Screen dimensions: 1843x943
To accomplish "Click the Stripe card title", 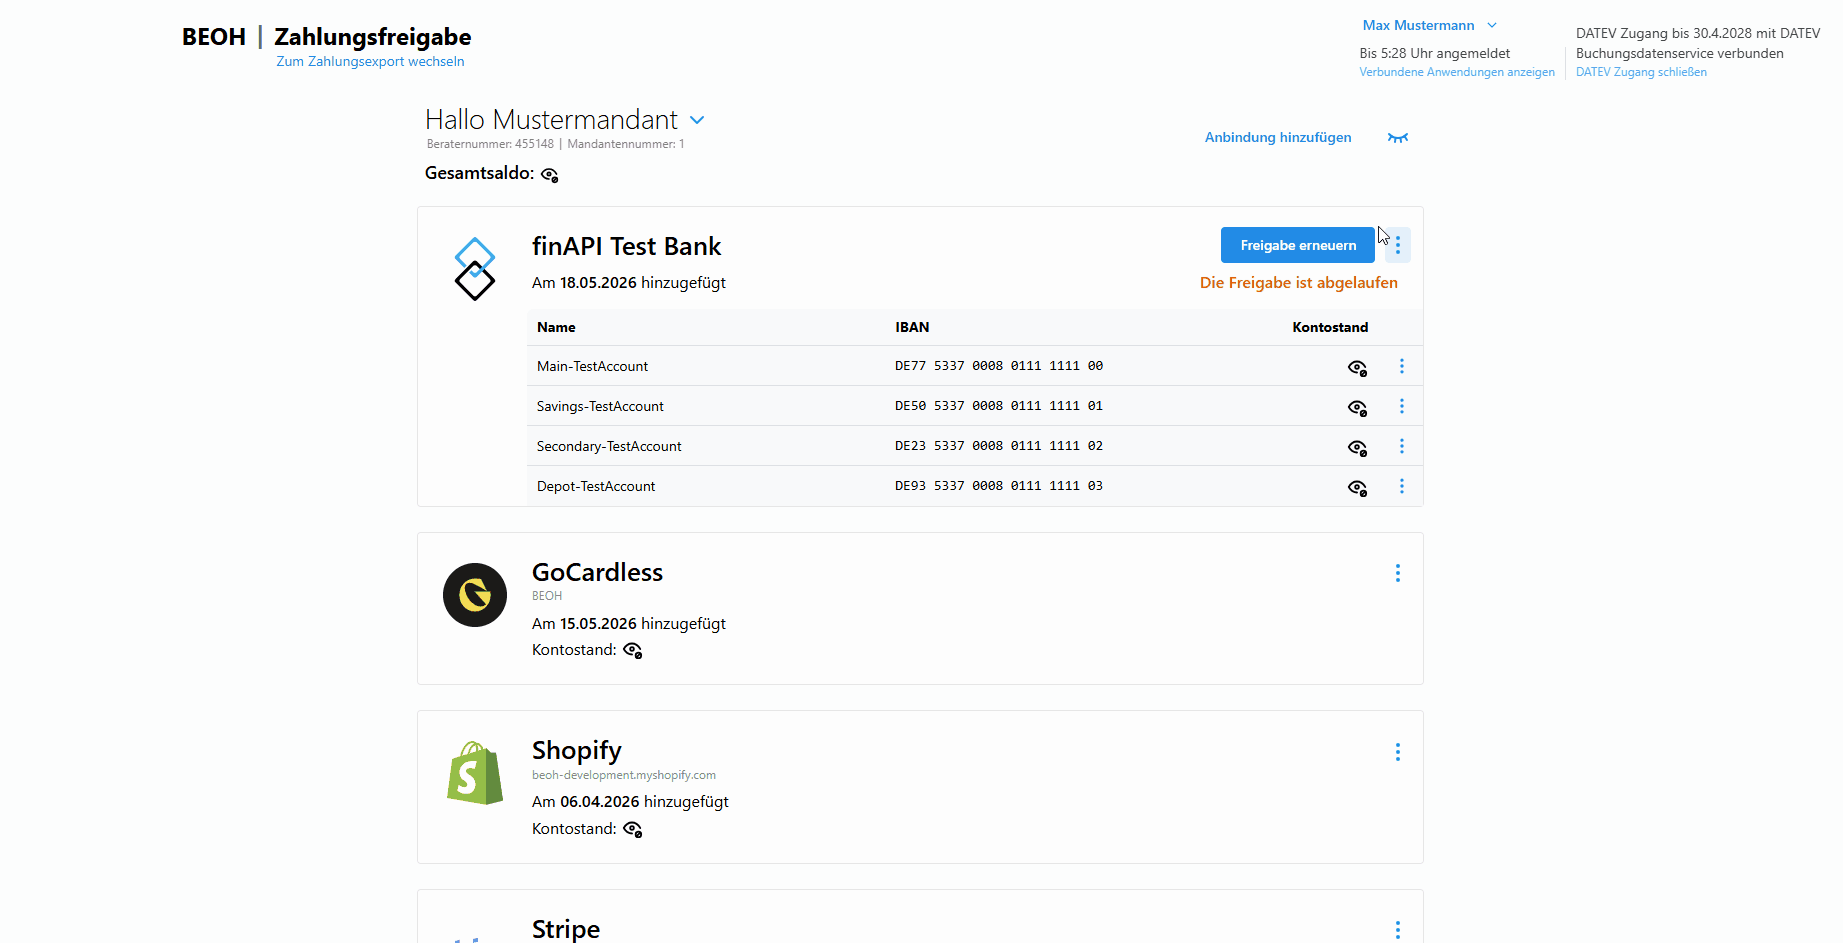I will pyautogui.click(x=566, y=929).
